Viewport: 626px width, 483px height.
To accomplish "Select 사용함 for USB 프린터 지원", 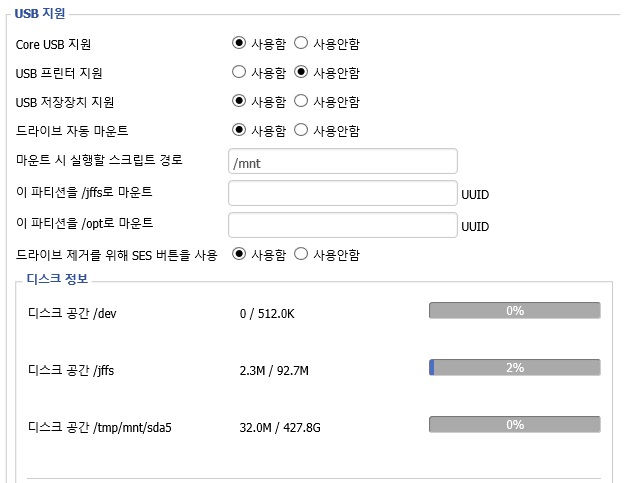I will [x=239, y=72].
